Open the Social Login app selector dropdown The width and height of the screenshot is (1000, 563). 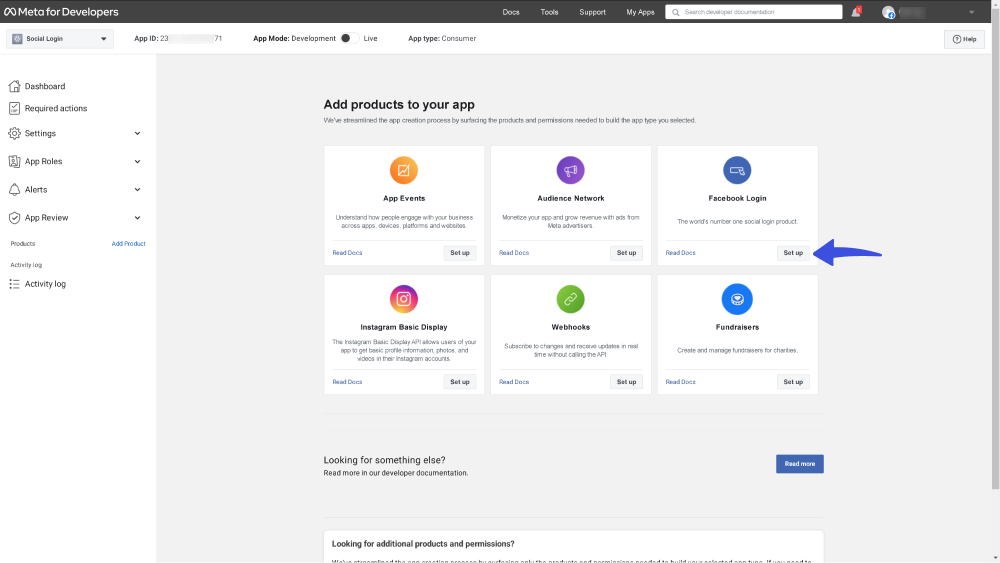point(60,39)
